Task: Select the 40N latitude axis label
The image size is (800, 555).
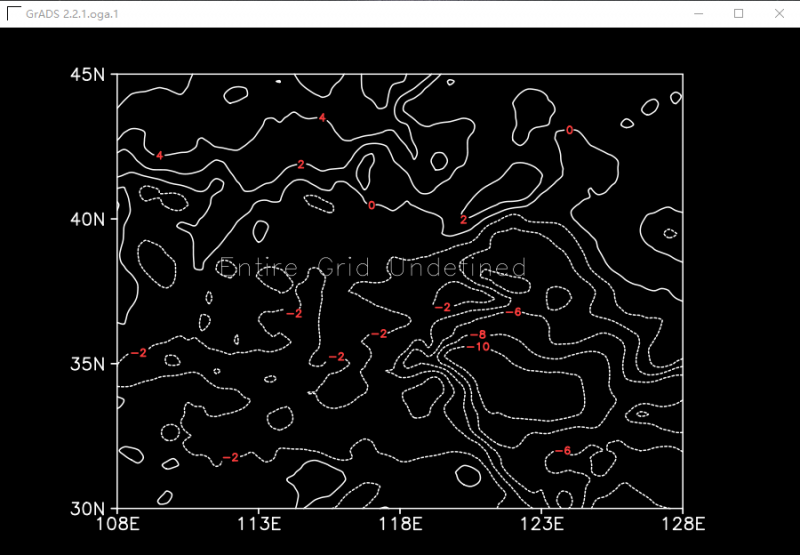Action: tap(89, 219)
